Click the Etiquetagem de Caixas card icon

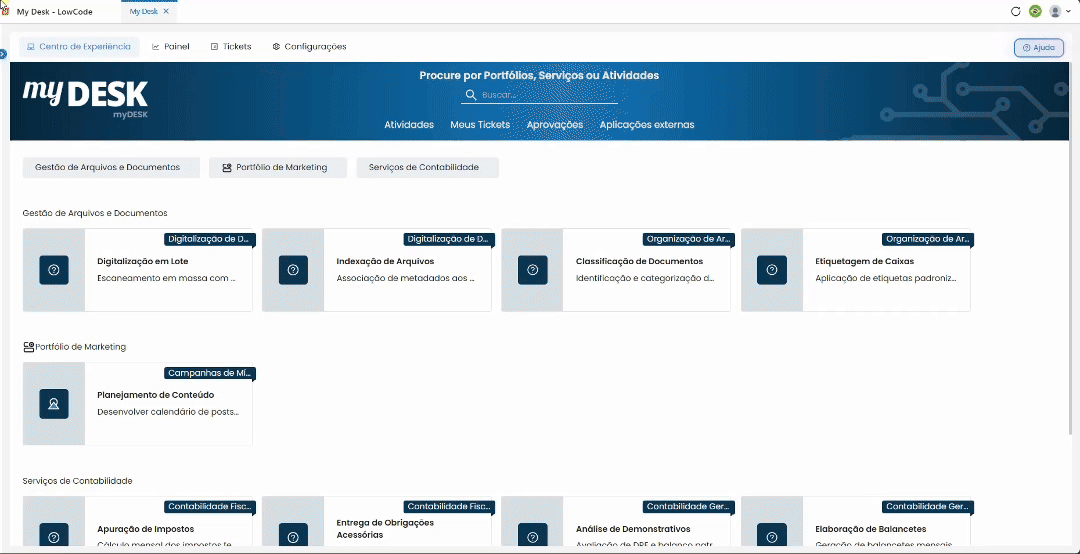(771, 270)
